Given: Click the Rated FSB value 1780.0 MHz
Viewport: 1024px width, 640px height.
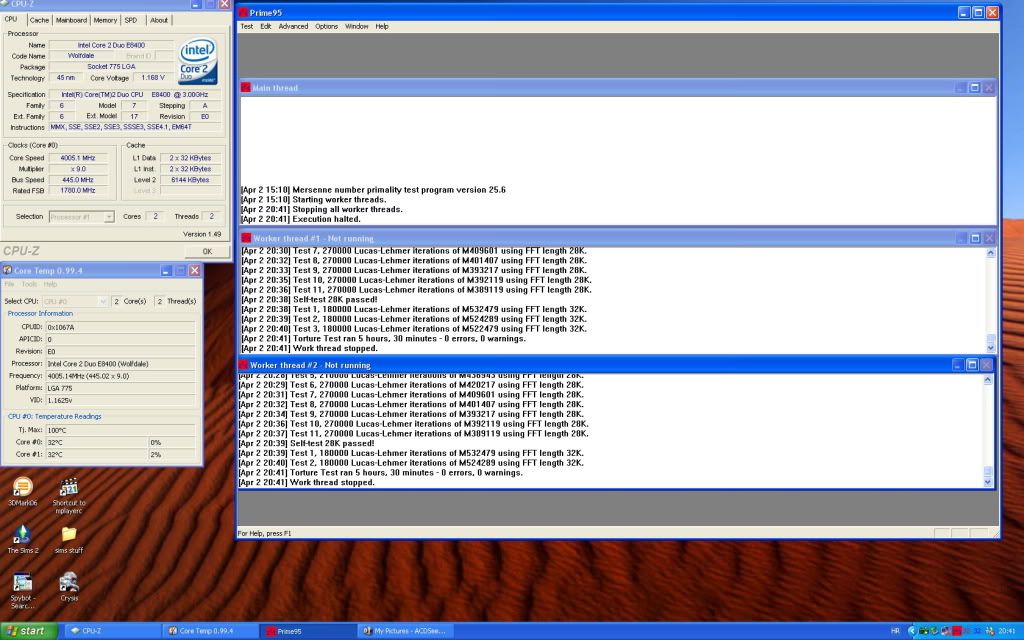Looking at the screenshot, I should pyautogui.click(x=78, y=191).
